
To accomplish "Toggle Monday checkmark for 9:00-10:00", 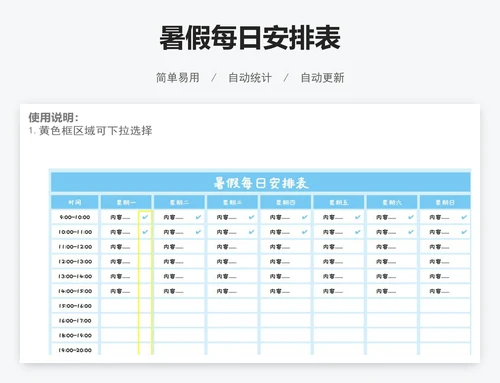I will coord(145,217).
